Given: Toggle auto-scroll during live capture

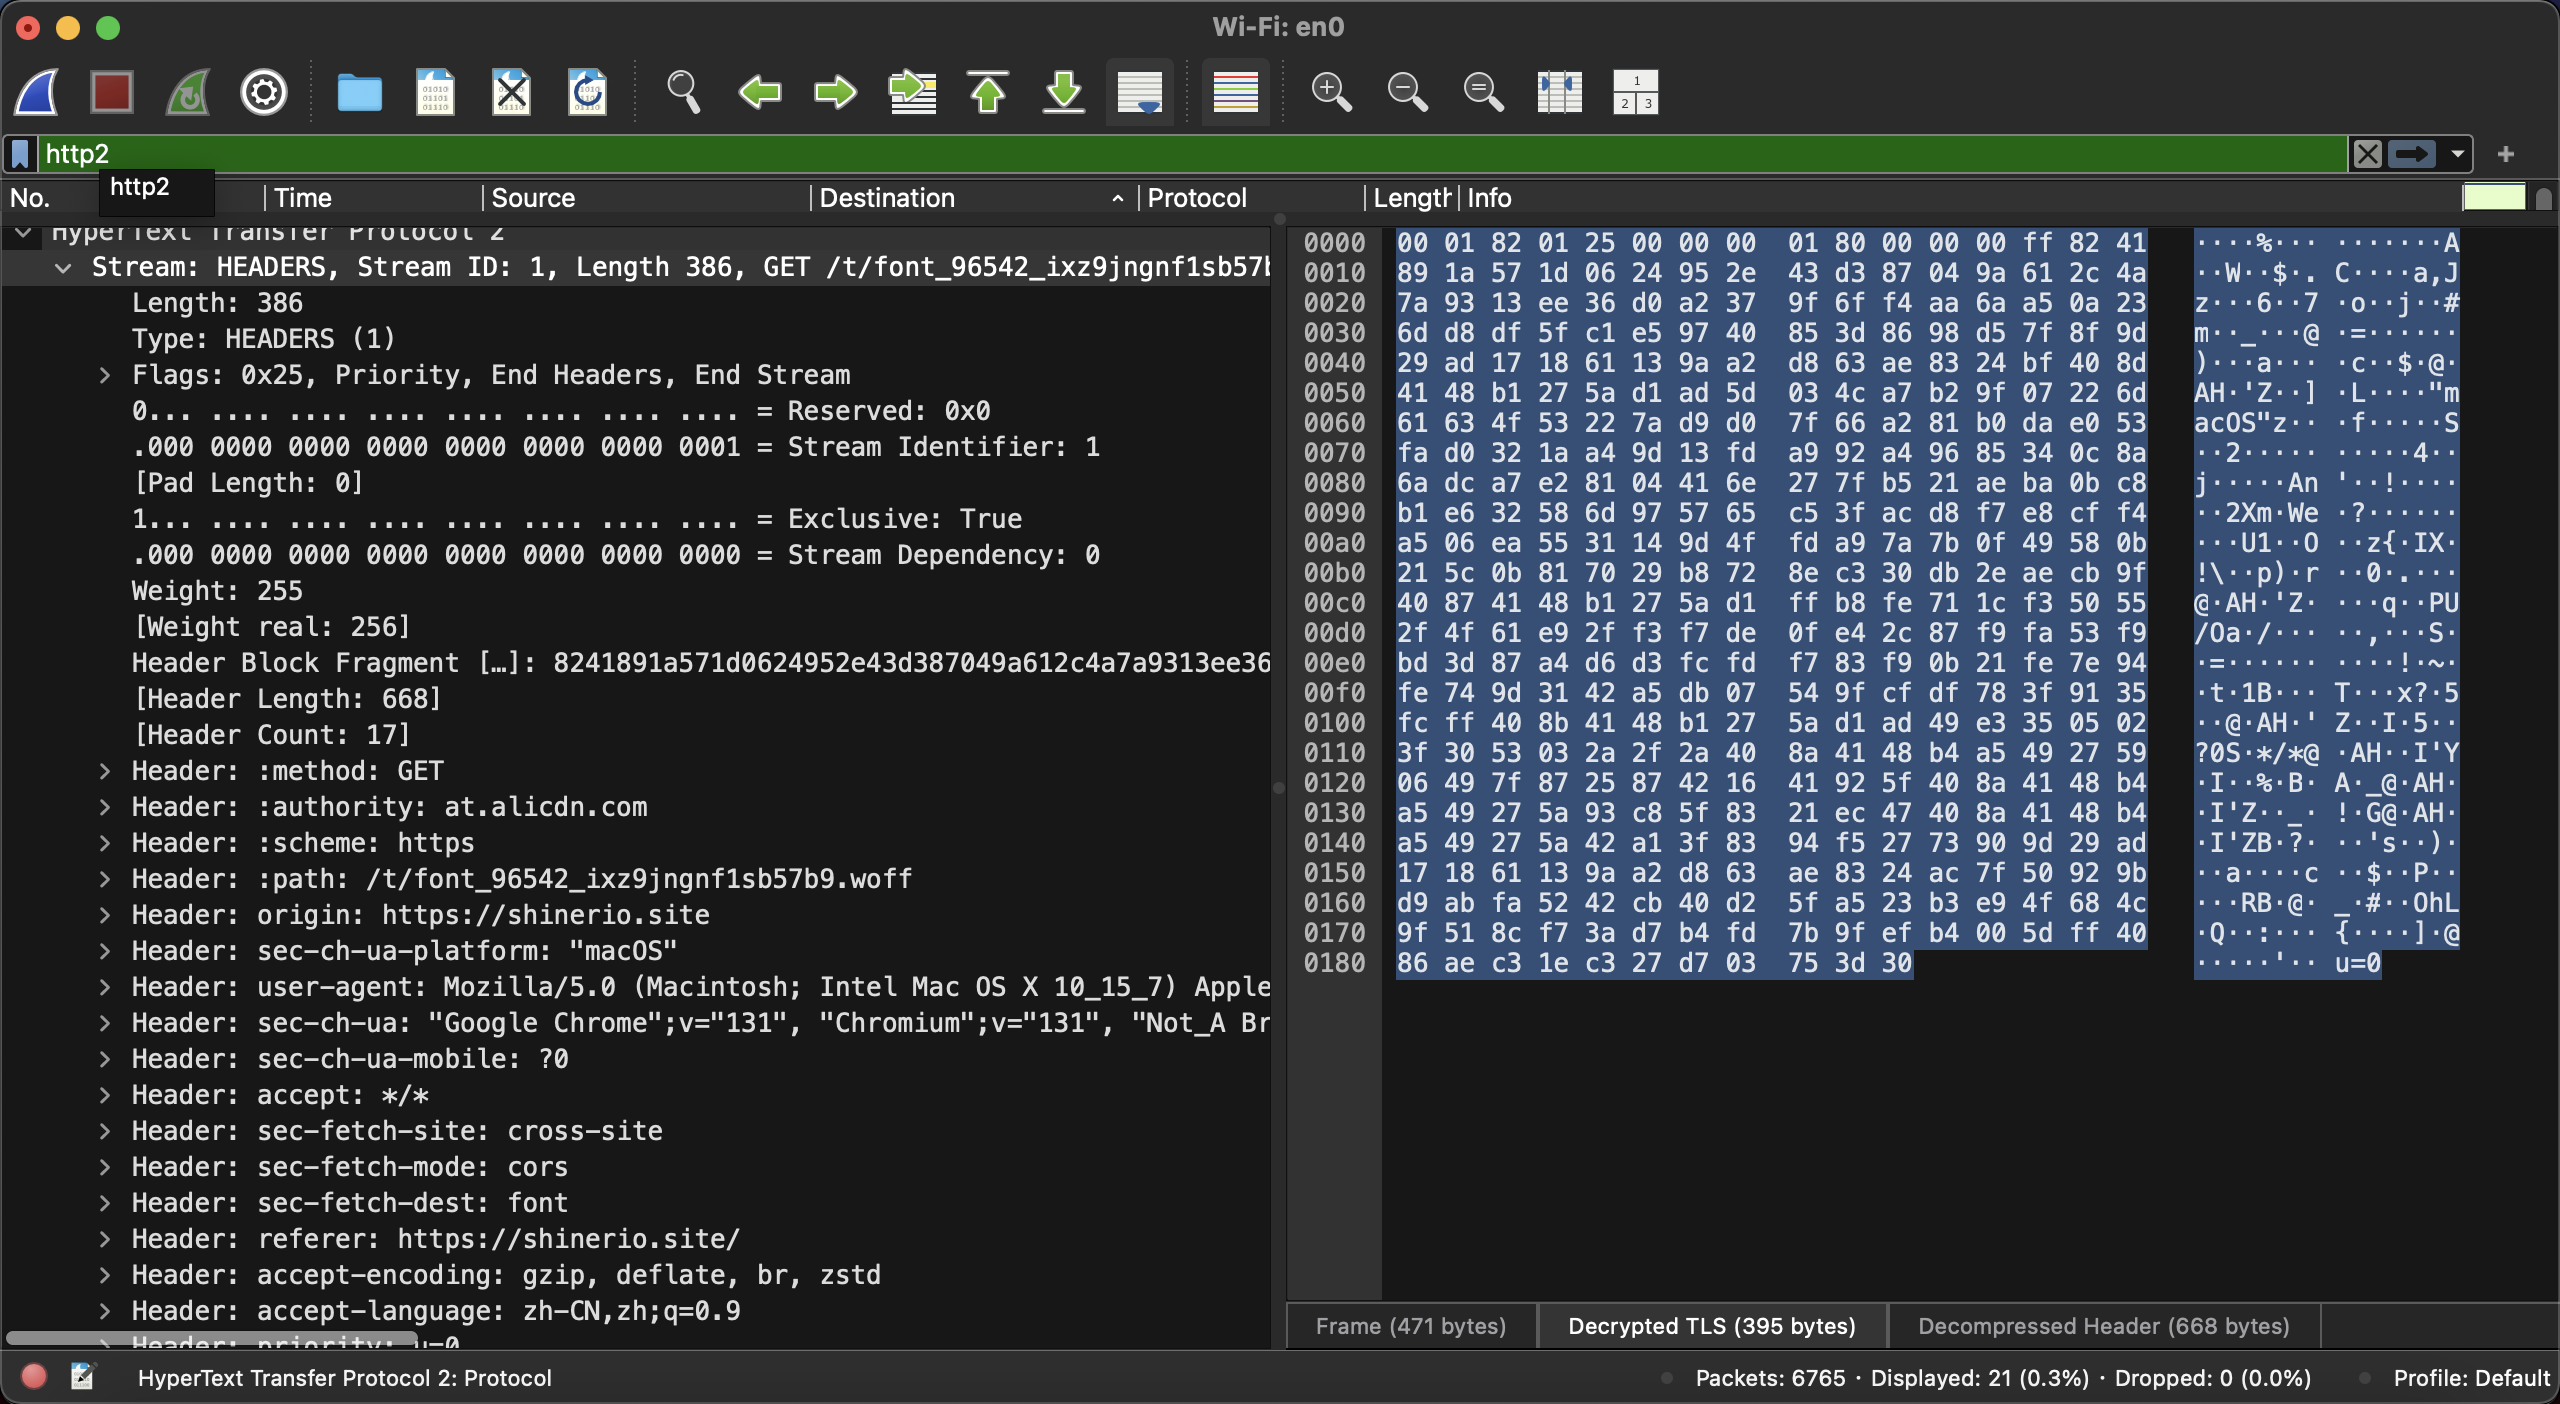Looking at the screenshot, I should point(1140,93).
